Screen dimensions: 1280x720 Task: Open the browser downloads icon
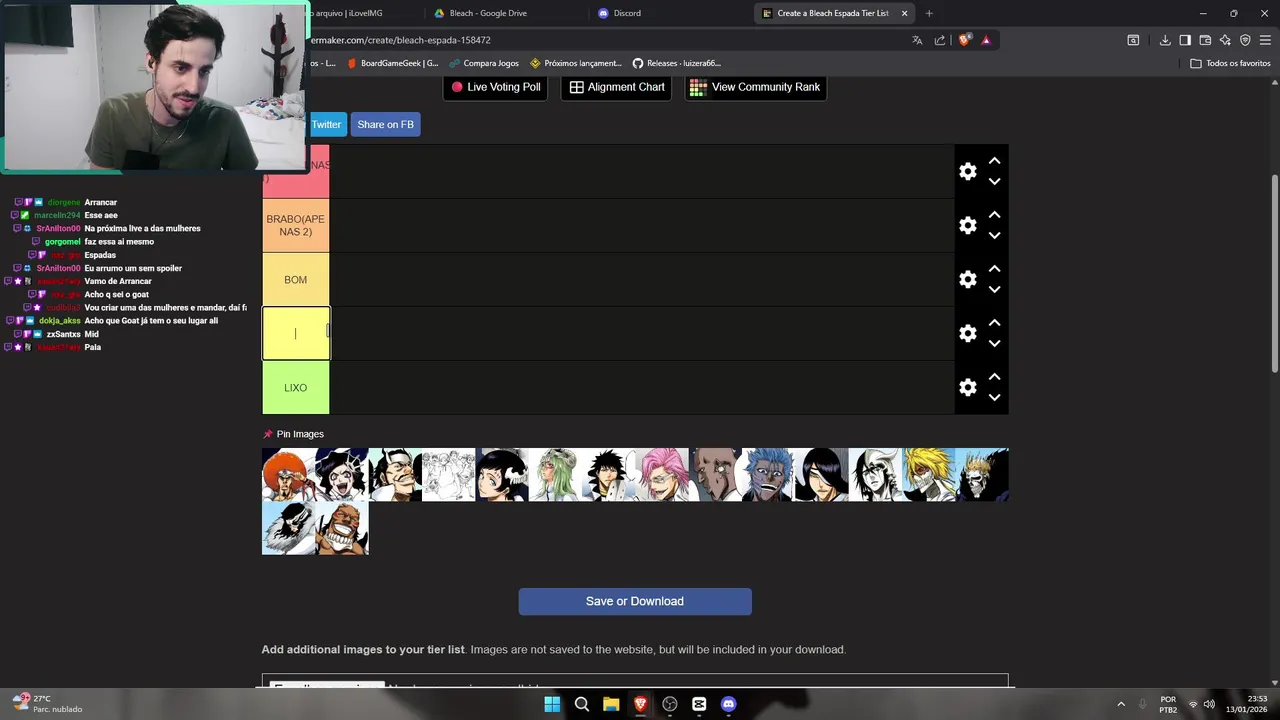tap(1165, 40)
